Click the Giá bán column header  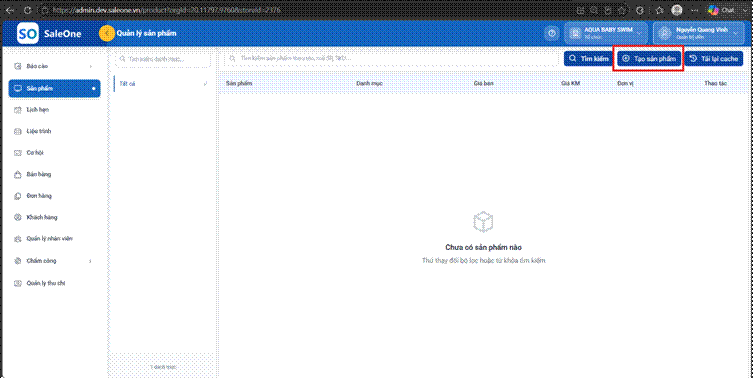point(483,84)
